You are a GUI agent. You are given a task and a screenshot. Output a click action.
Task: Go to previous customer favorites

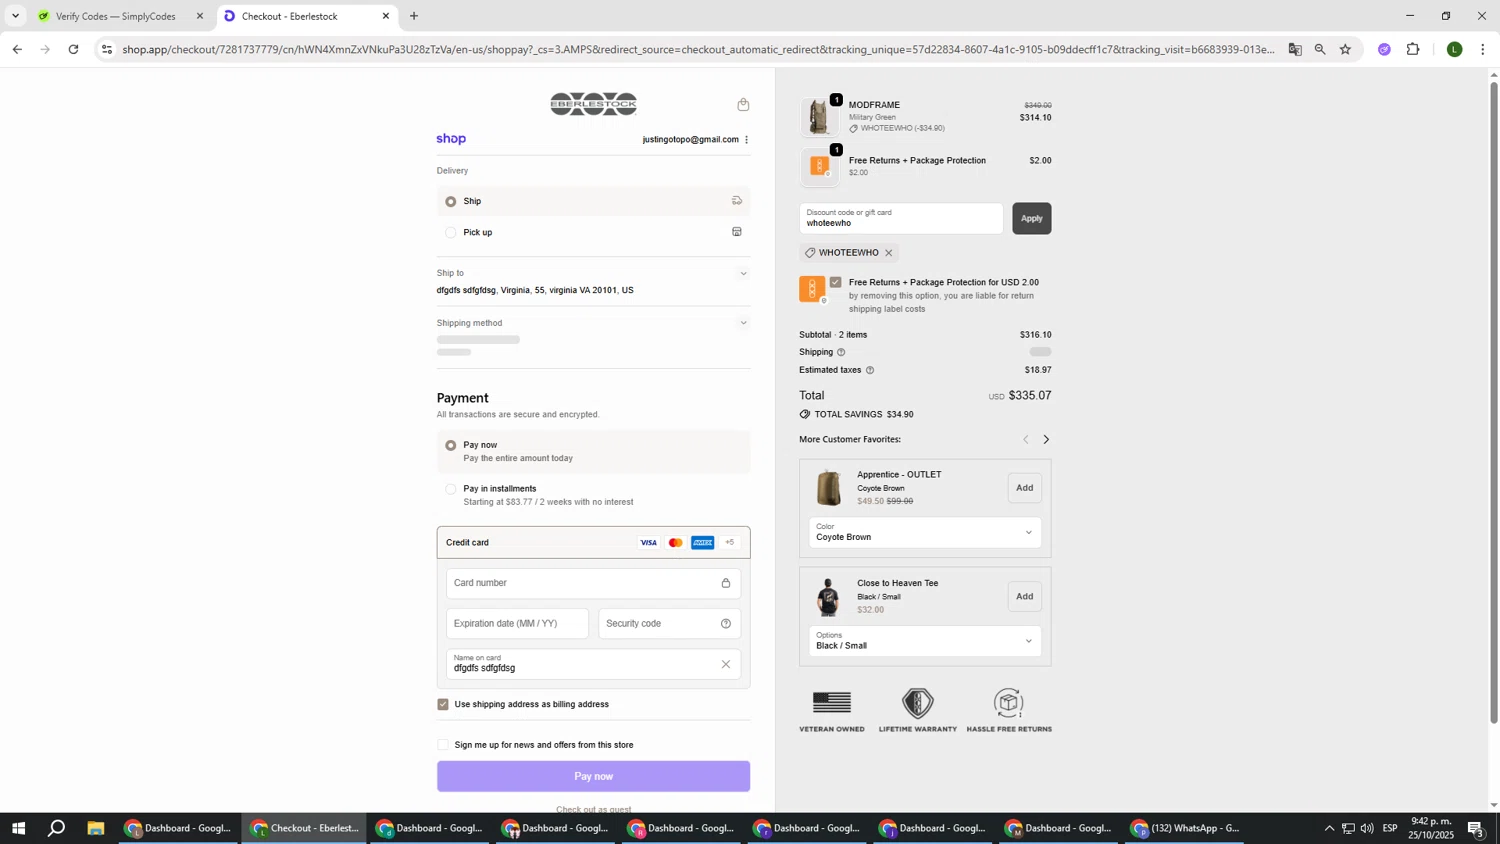[1025, 440]
